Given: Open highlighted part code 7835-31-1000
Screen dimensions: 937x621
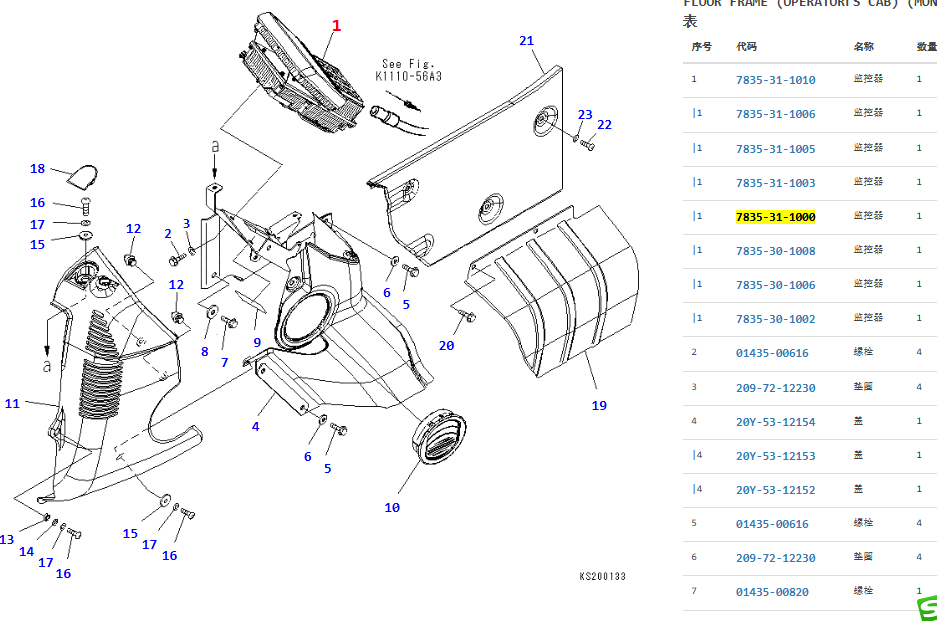Looking at the screenshot, I should point(775,217).
